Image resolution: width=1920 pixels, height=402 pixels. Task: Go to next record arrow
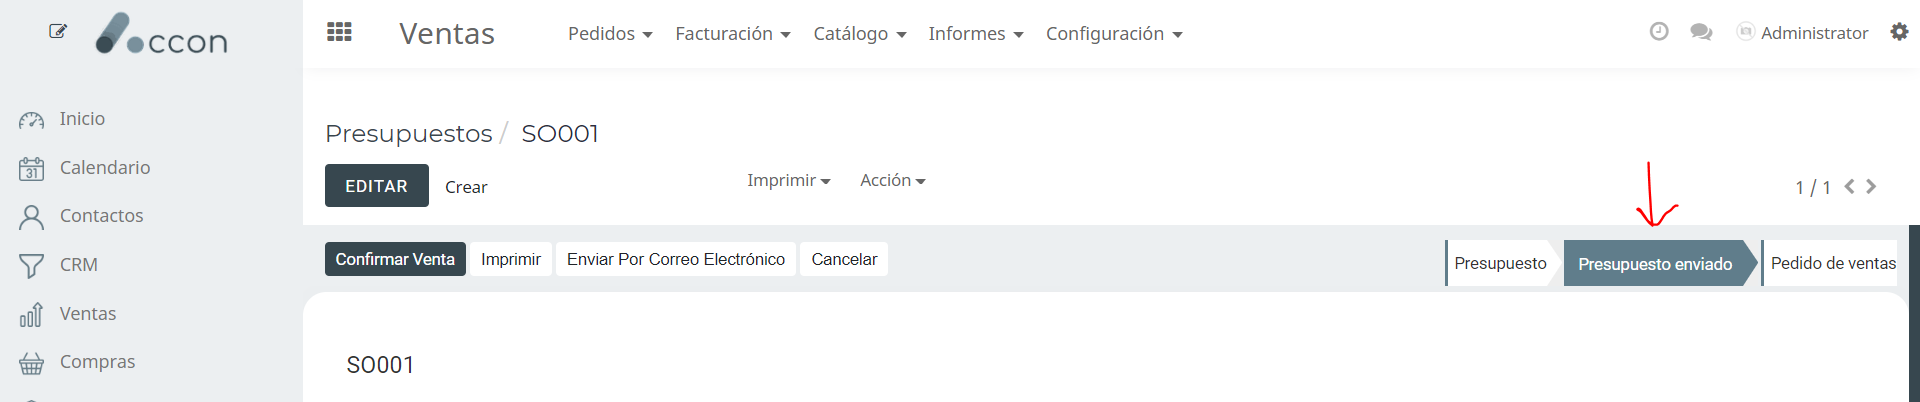[x=1871, y=186]
